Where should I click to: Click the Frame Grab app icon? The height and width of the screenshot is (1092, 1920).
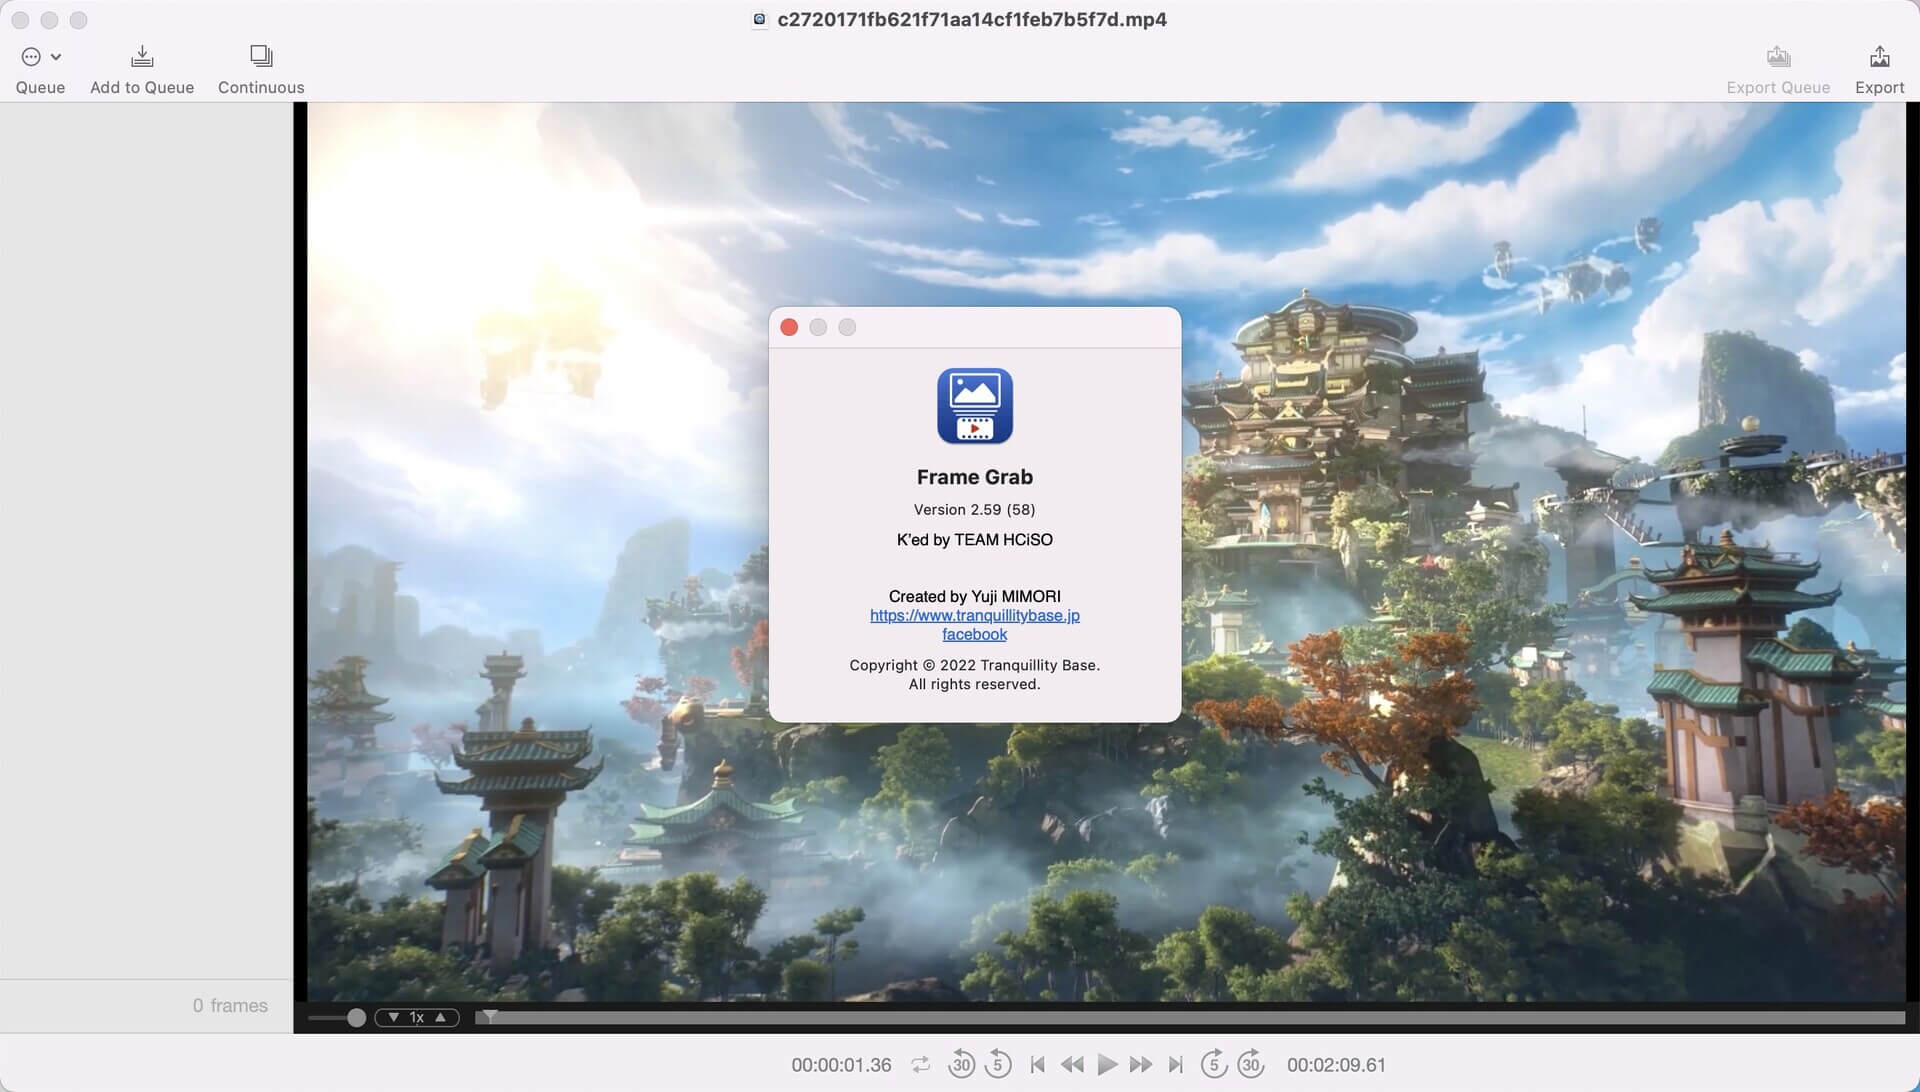coord(974,406)
